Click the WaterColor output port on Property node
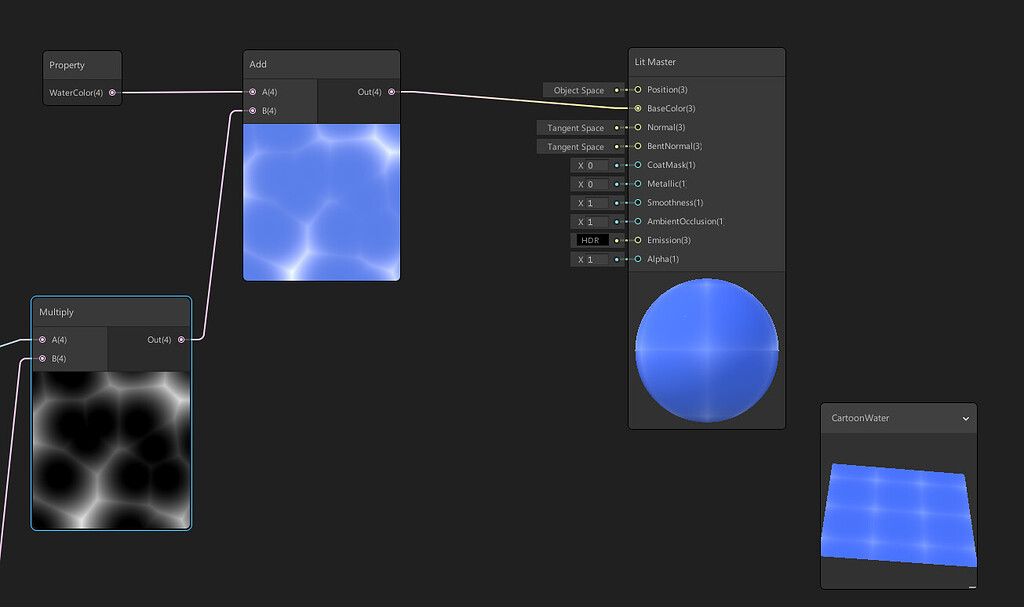1024x607 pixels. (111, 92)
